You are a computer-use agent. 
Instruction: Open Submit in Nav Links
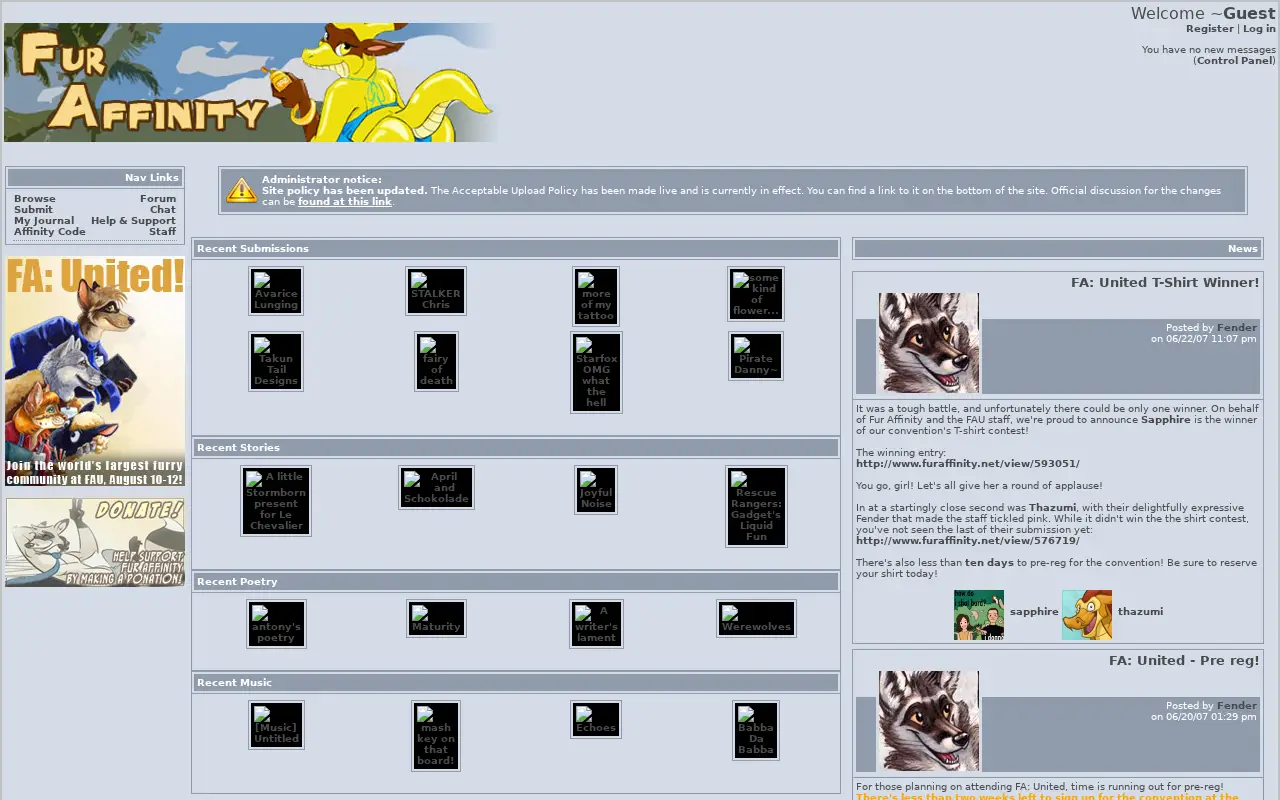[33, 210]
